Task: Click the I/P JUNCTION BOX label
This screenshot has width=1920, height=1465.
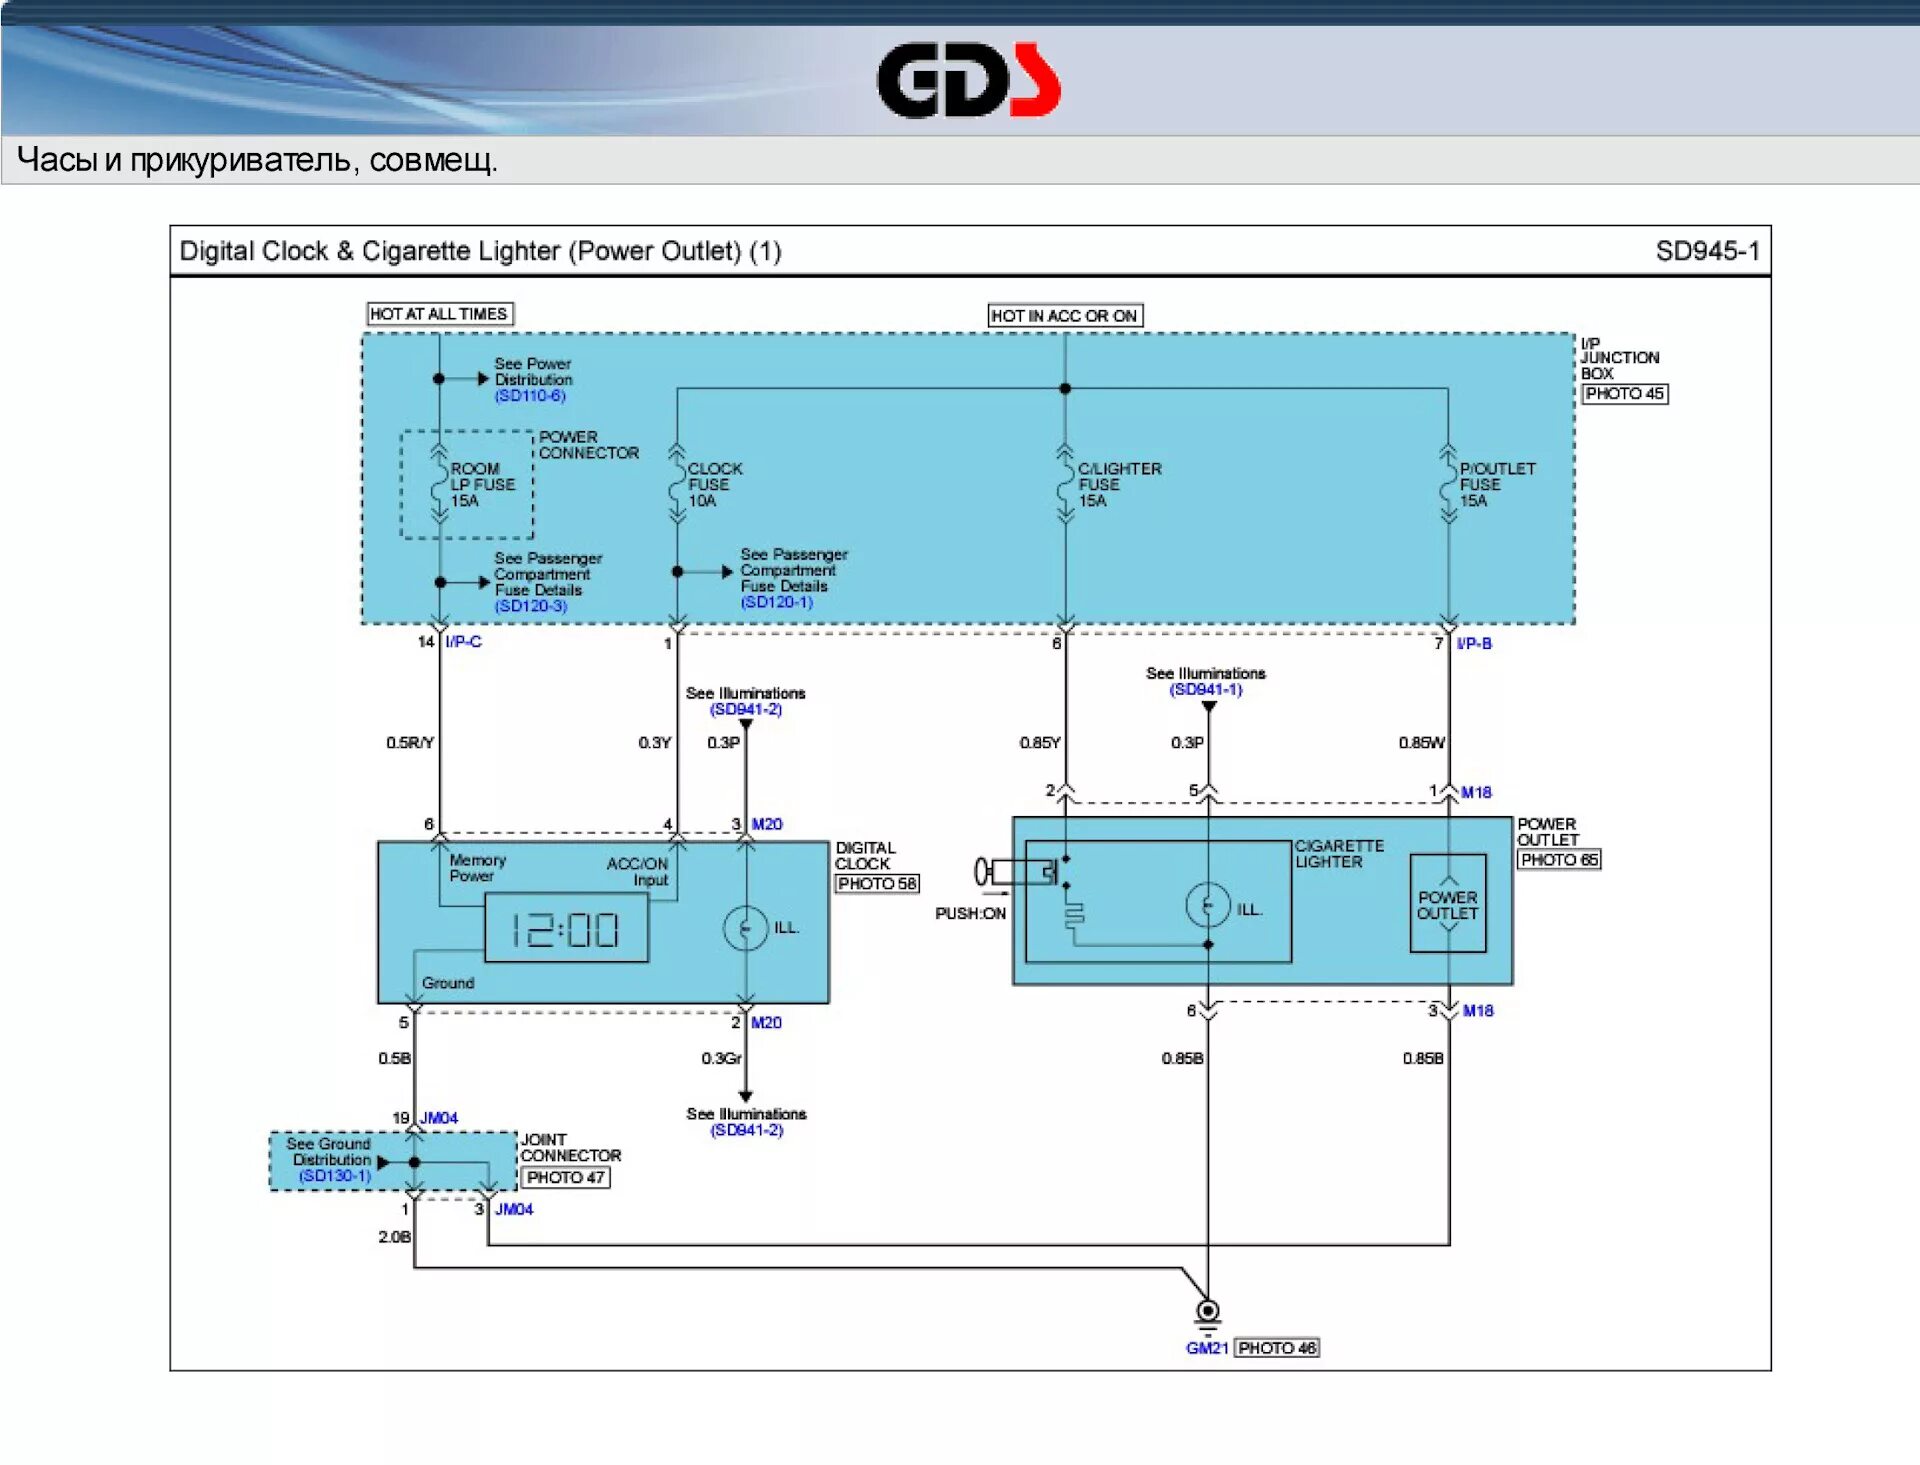Action: (1619, 358)
